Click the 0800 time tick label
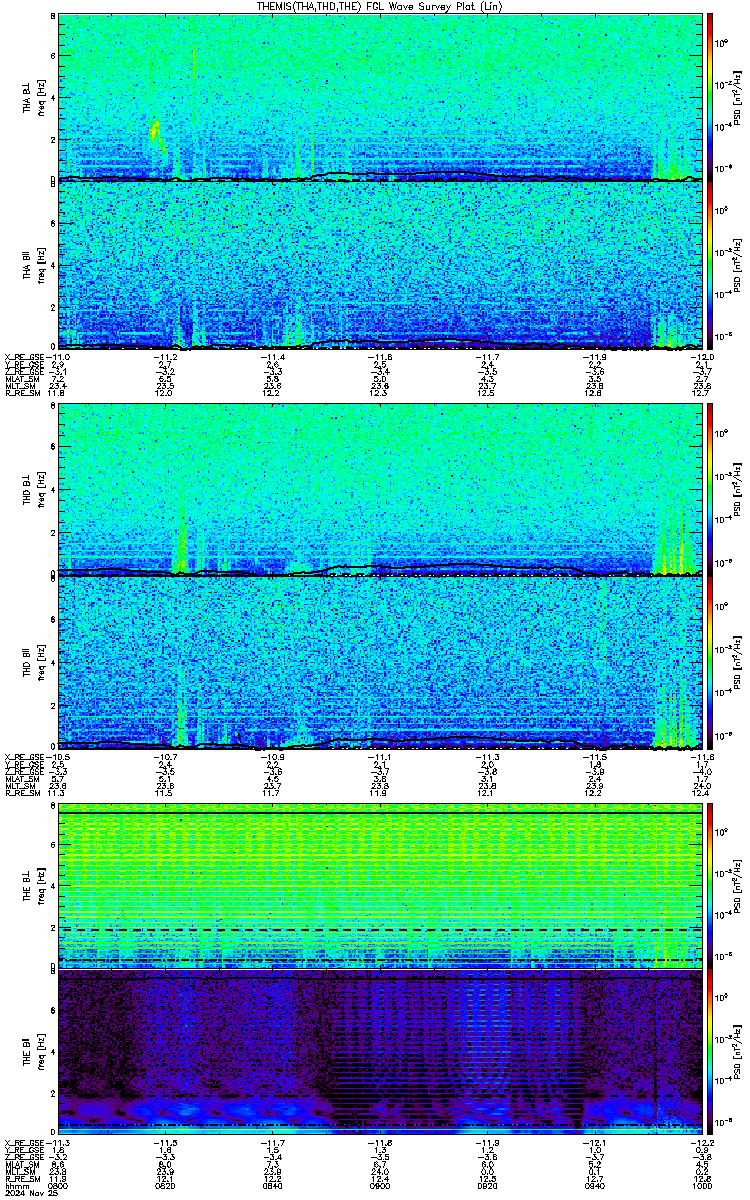The width and height of the screenshot is (750, 1200). tap(59, 1186)
